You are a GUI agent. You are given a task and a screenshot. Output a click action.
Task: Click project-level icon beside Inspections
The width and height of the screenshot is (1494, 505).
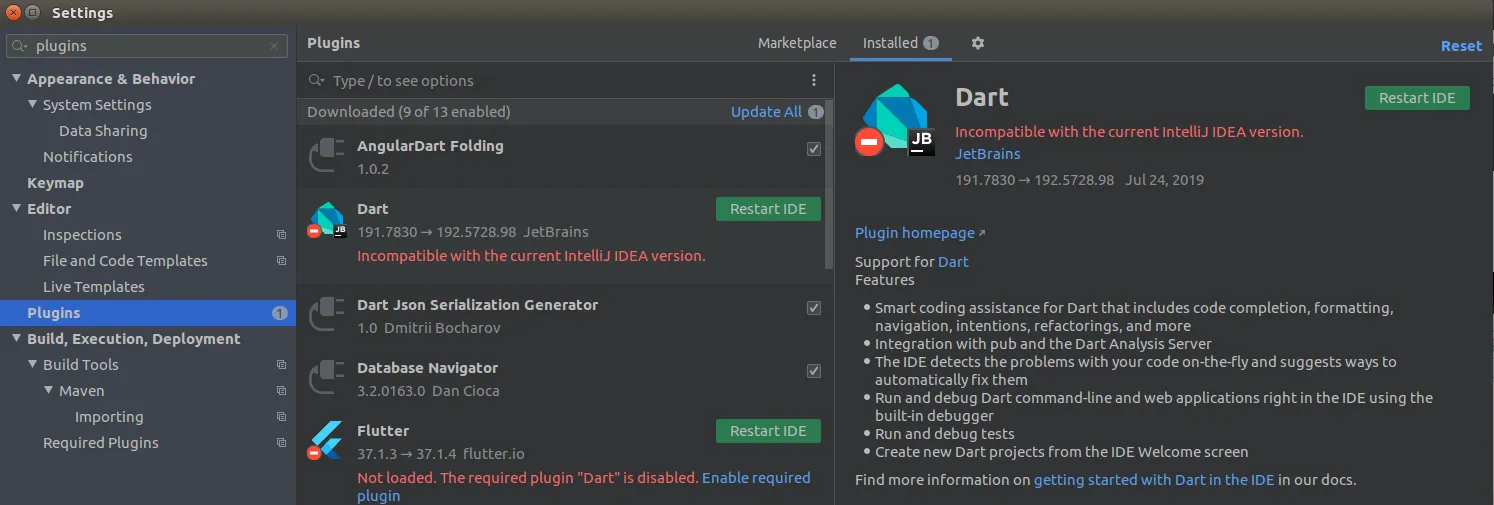coord(281,235)
